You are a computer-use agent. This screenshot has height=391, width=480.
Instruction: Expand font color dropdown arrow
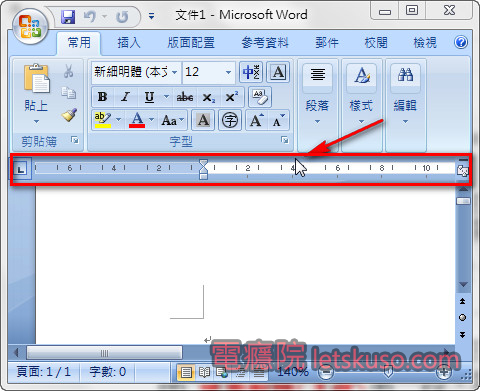tap(151, 120)
